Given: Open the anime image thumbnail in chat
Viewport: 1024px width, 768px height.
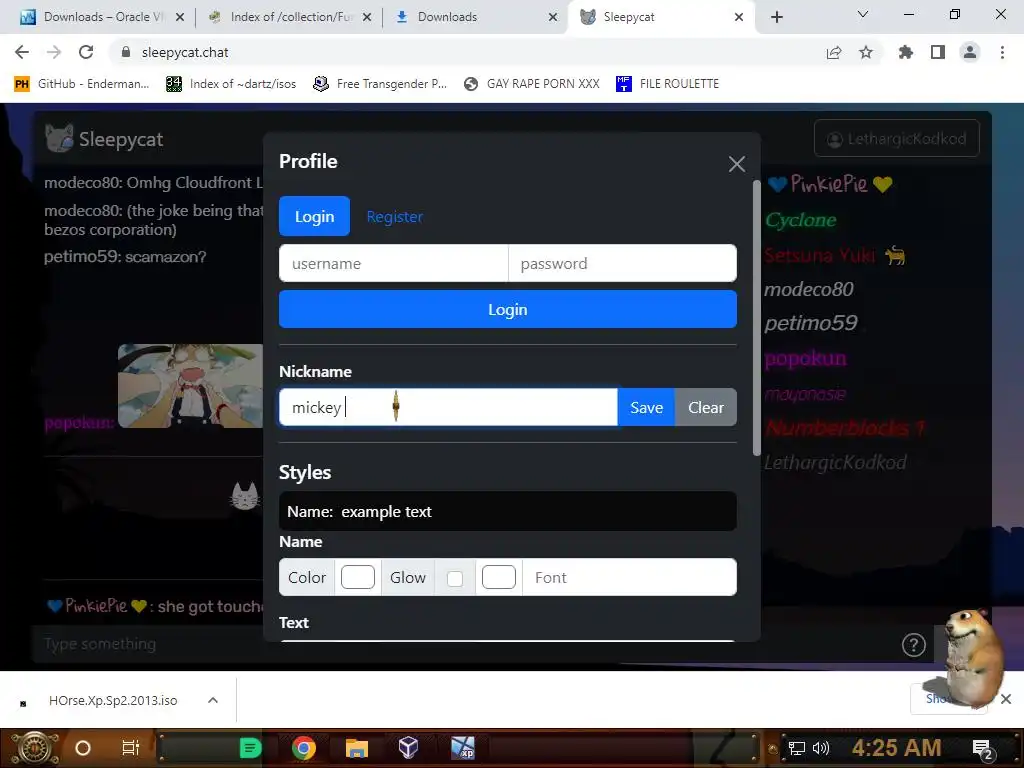Looking at the screenshot, I should (190, 386).
